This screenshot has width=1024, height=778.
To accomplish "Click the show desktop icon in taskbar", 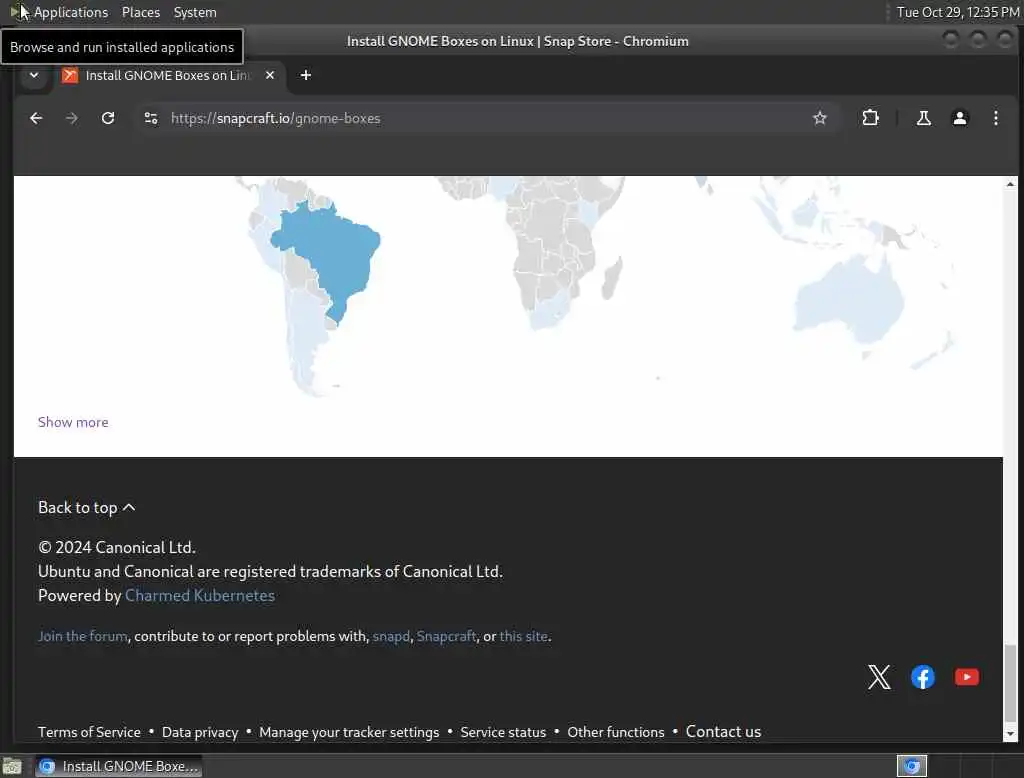I will (x=12, y=766).
